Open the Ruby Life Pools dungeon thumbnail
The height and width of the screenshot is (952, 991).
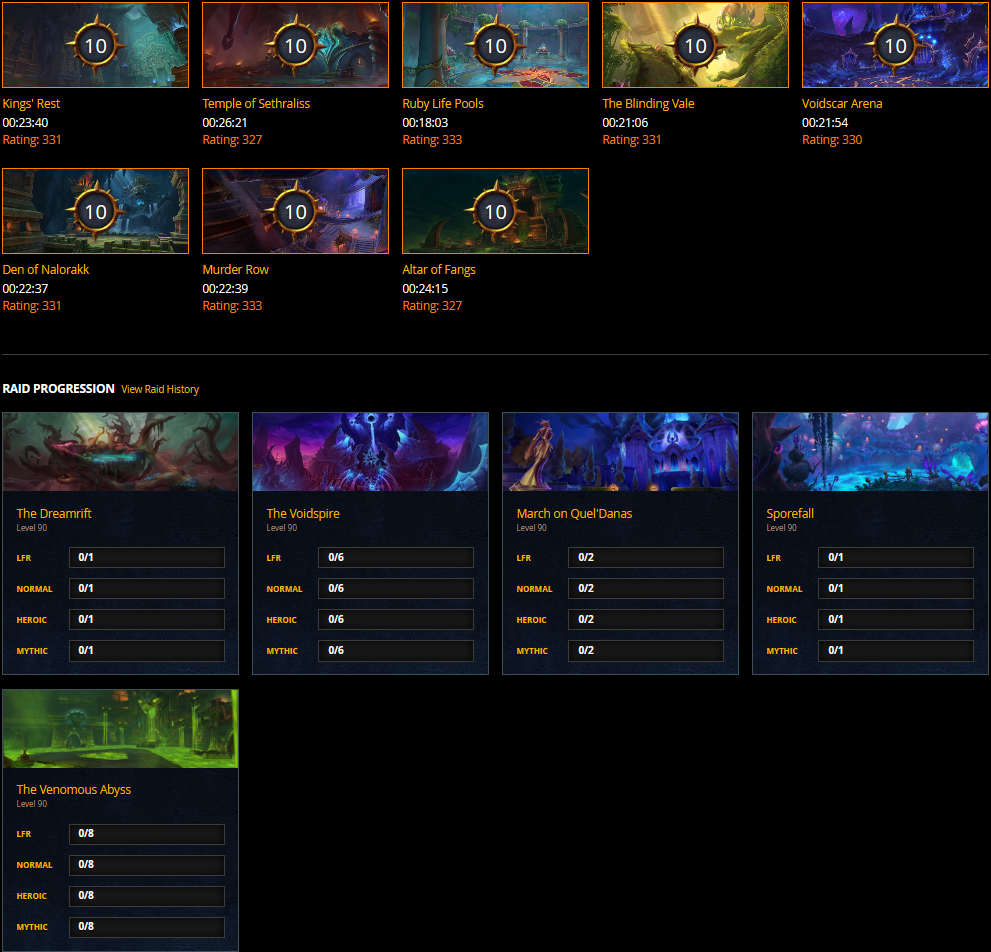pyautogui.click(x=496, y=45)
